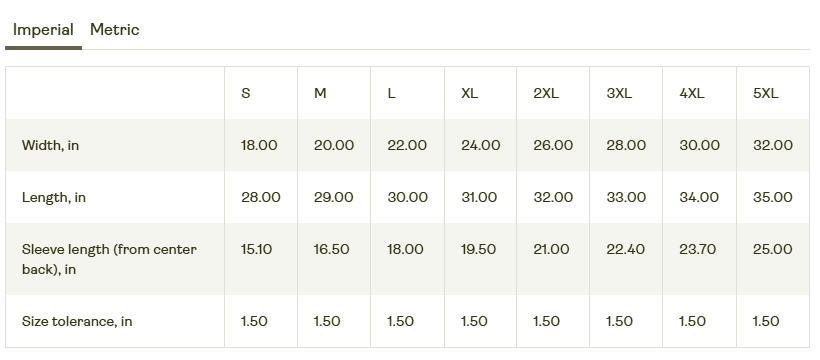Click the 'Size tolerance, in' row label
Image resolution: width=820 pixels, height=360 pixels.
77,321
